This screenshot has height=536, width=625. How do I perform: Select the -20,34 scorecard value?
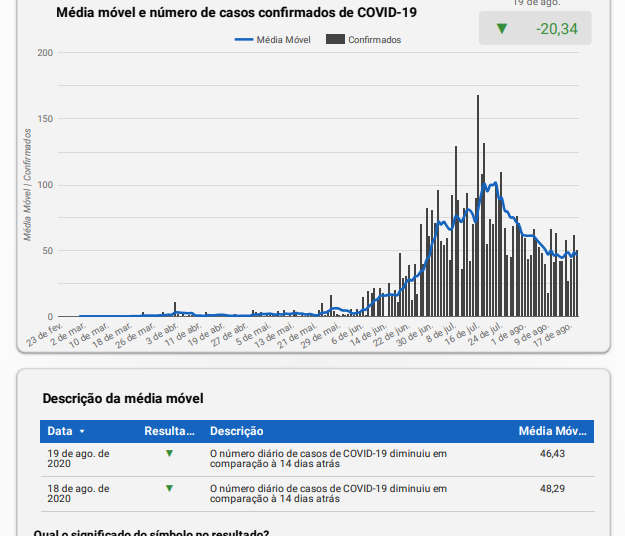556,28
